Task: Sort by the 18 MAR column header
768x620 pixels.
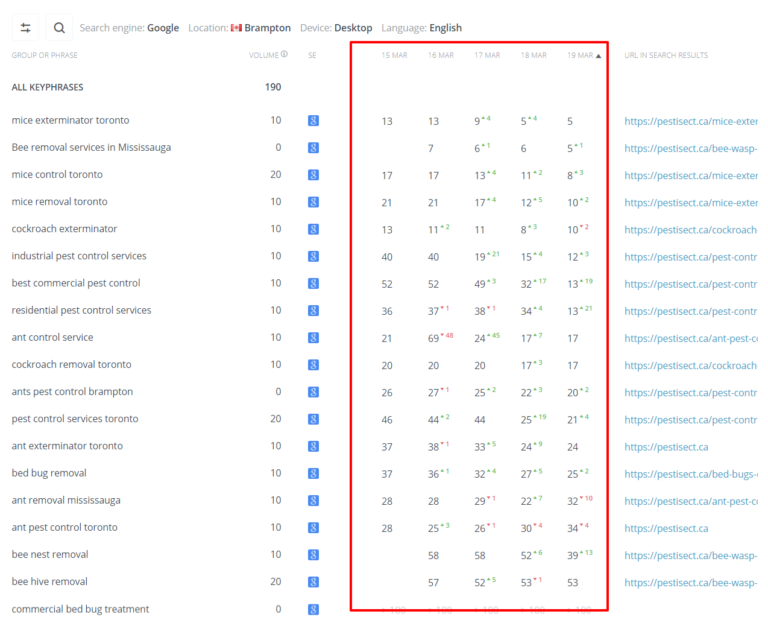Action: [x=533, y=55]
